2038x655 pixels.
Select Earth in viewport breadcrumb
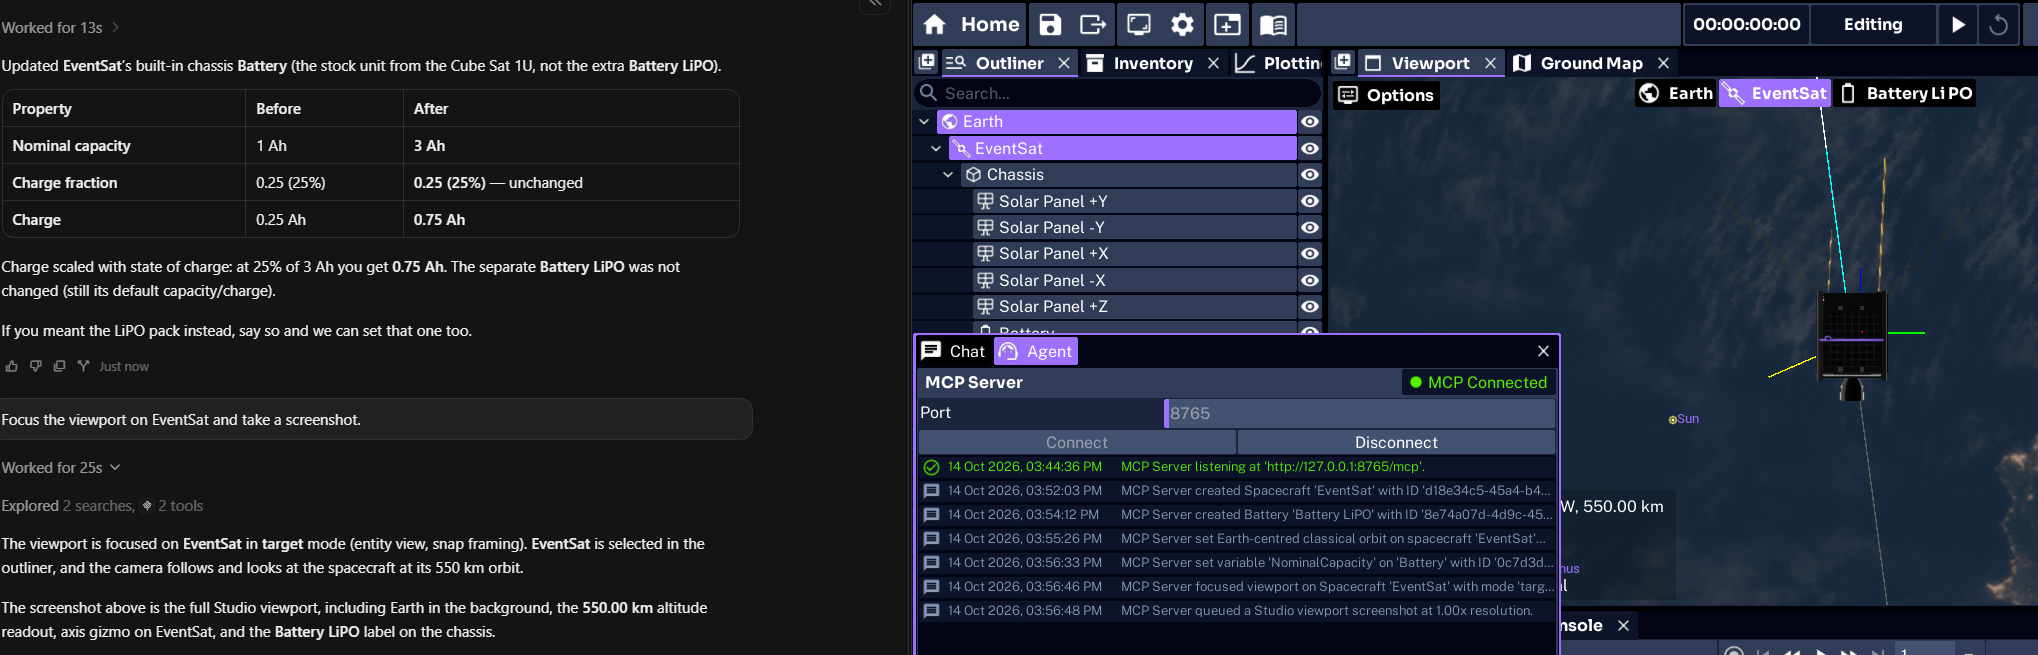(1677, 93)
